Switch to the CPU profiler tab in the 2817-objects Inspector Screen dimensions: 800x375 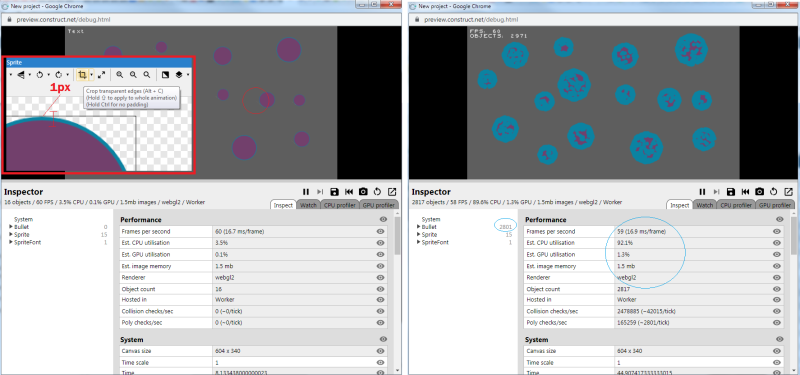[736, 205]
